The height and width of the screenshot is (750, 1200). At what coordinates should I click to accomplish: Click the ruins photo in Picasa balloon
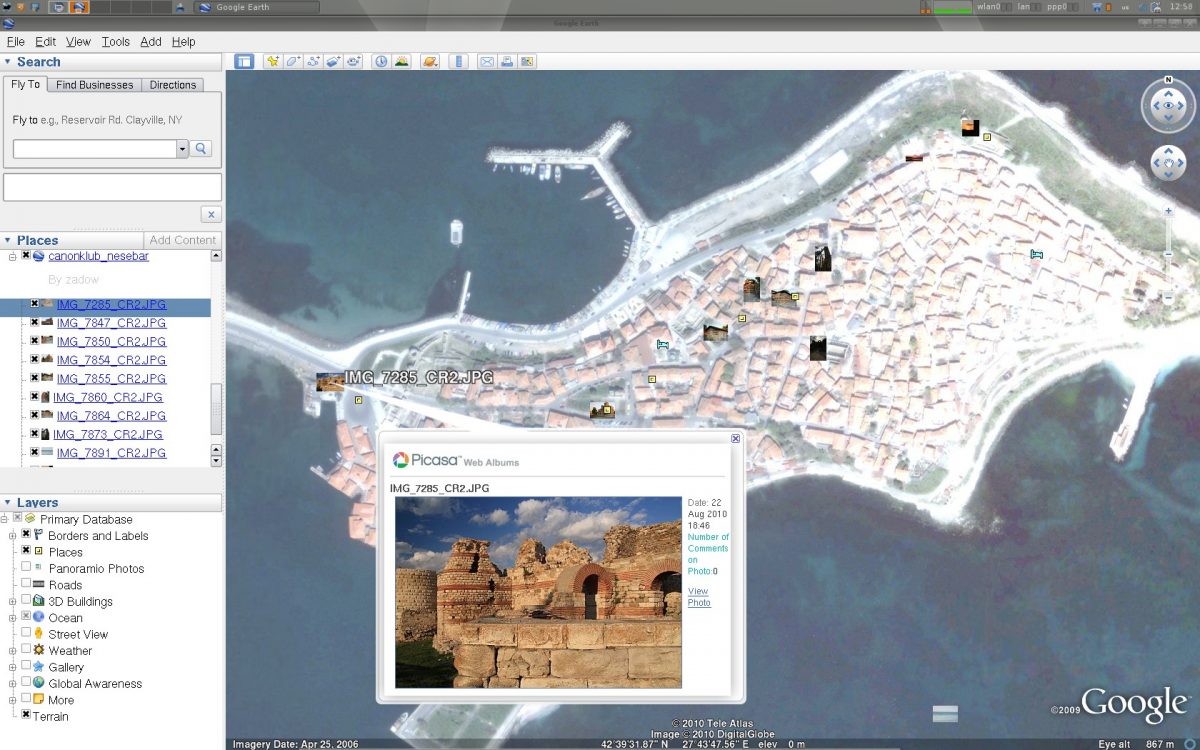(x=538, y=592)
